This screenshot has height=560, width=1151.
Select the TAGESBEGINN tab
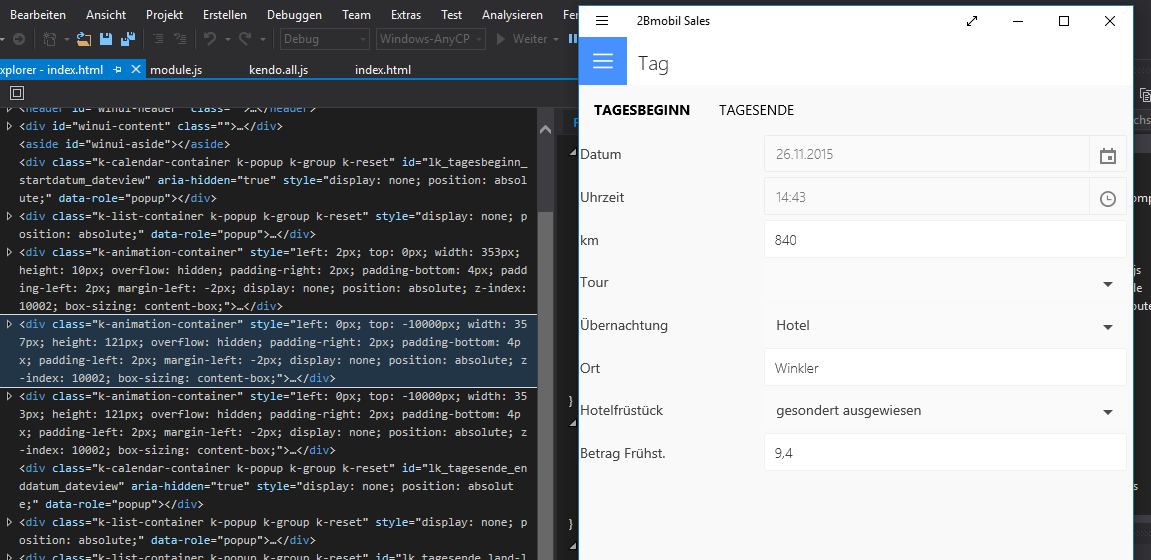click(x=642, y=110)
